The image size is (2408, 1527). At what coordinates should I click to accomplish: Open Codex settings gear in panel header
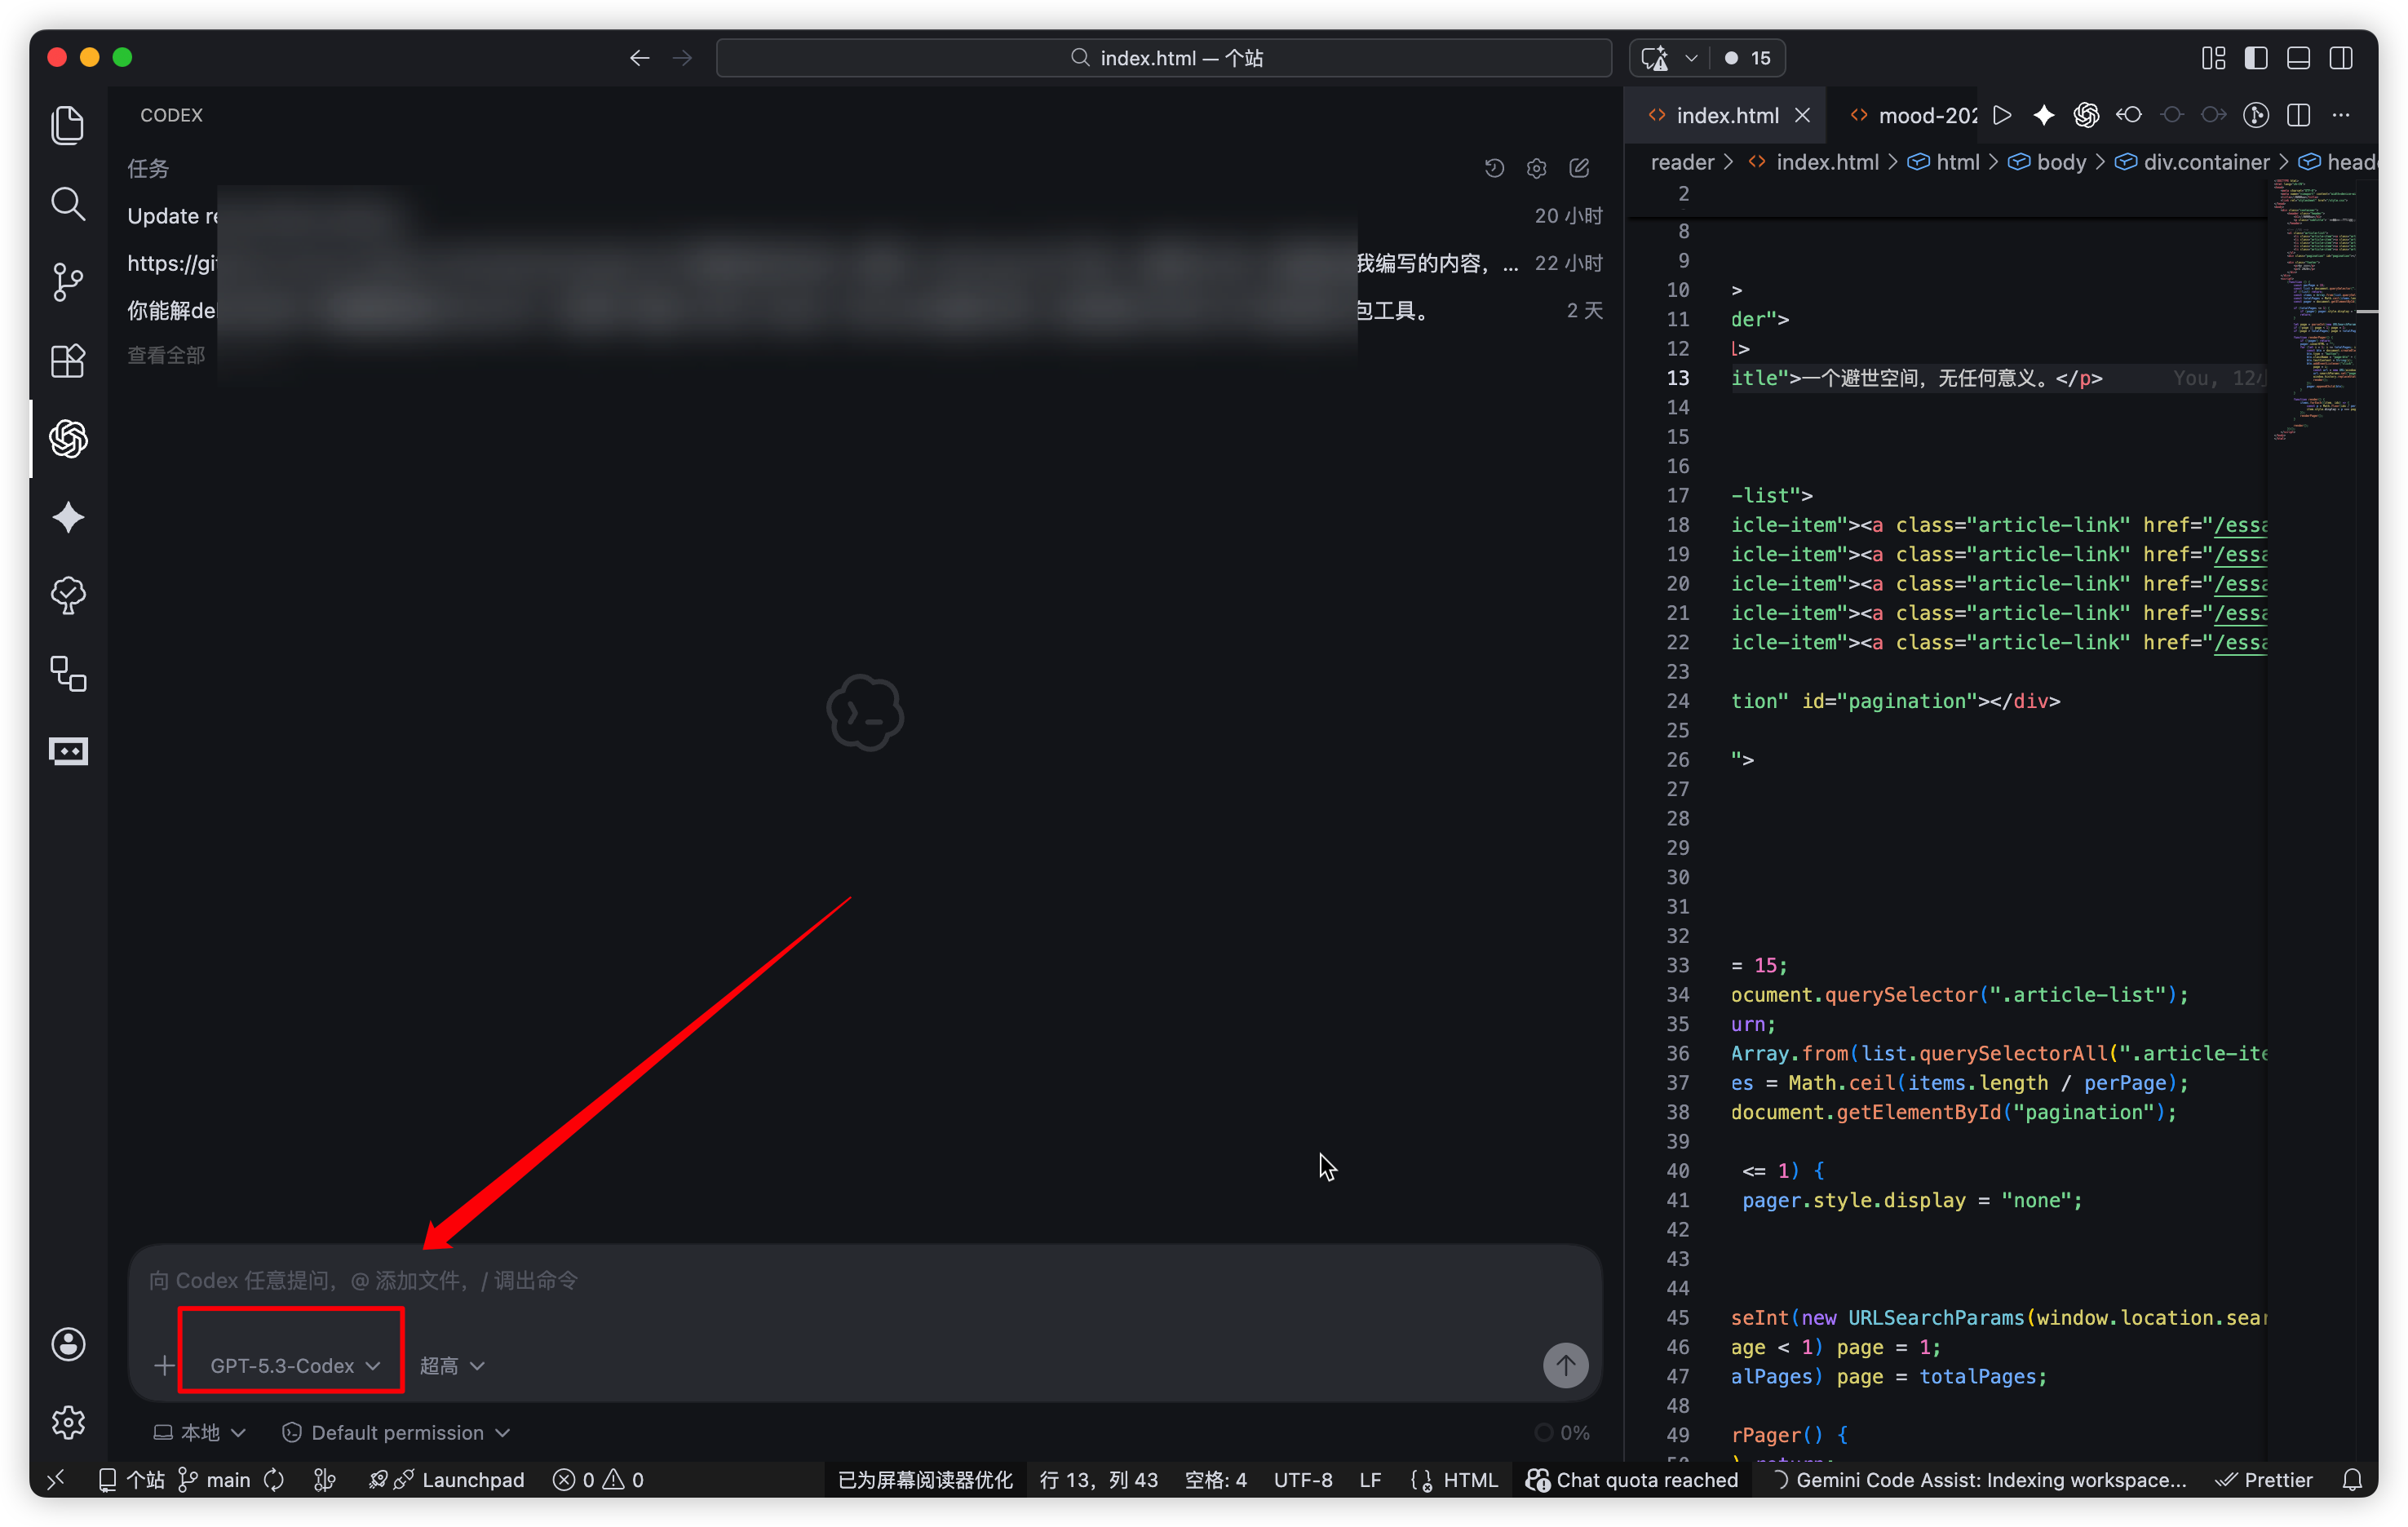click(x=1537, y=168)
